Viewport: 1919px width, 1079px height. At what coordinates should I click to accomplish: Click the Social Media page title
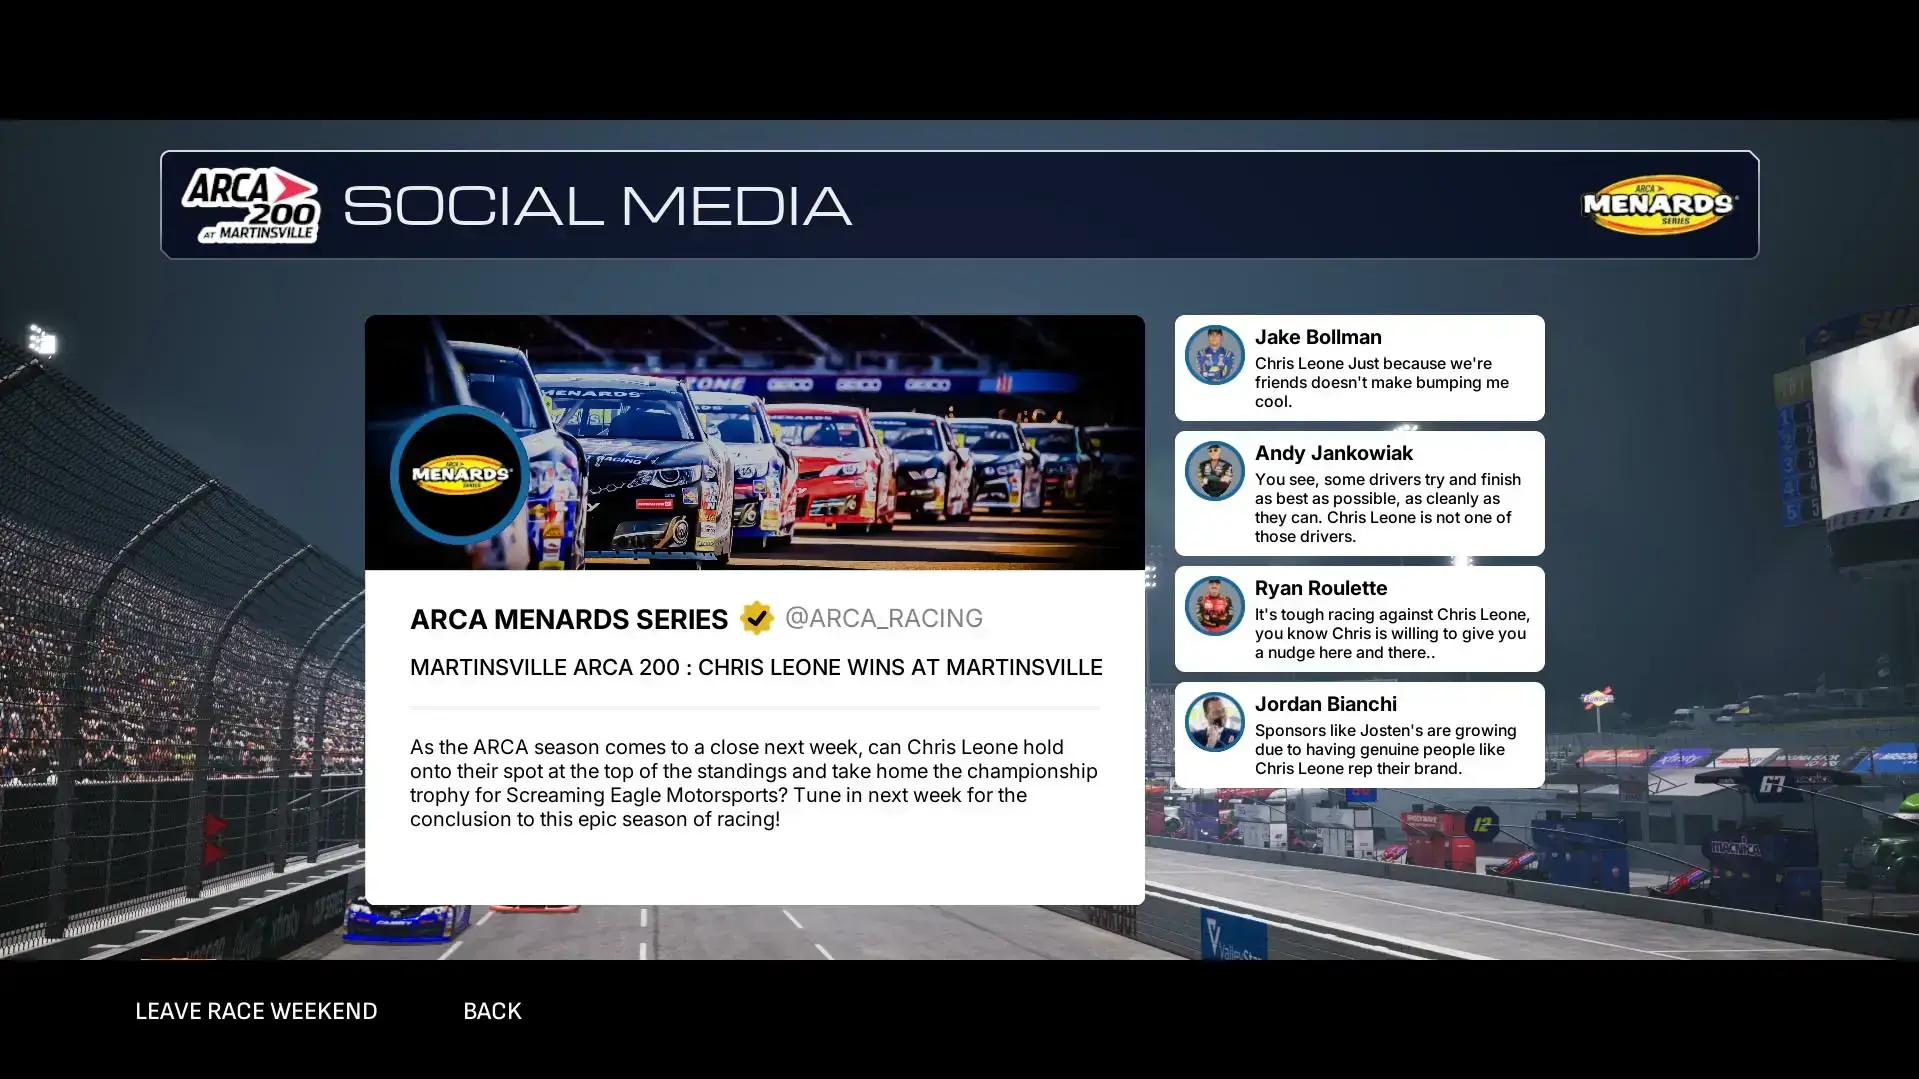pyautogui.click(x=597, y=205)
